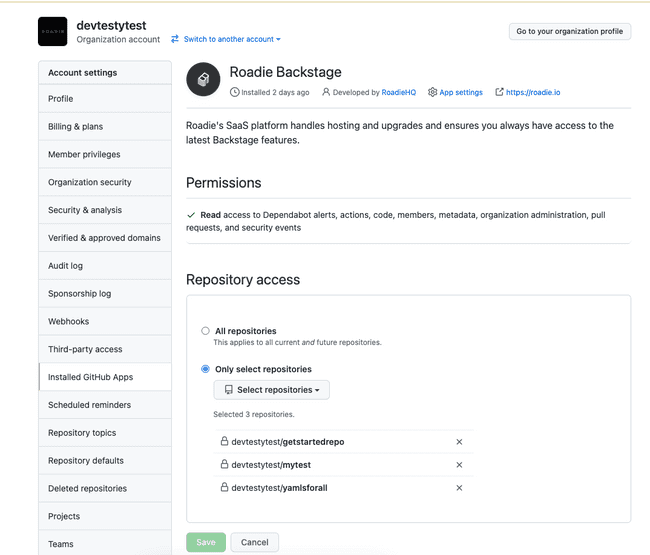Click the devtestytest/mytest repository name

271,465
